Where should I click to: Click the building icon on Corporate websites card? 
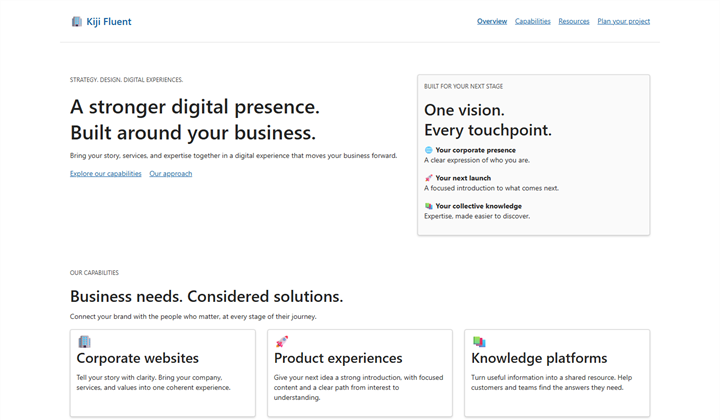(x=84, y=342)
